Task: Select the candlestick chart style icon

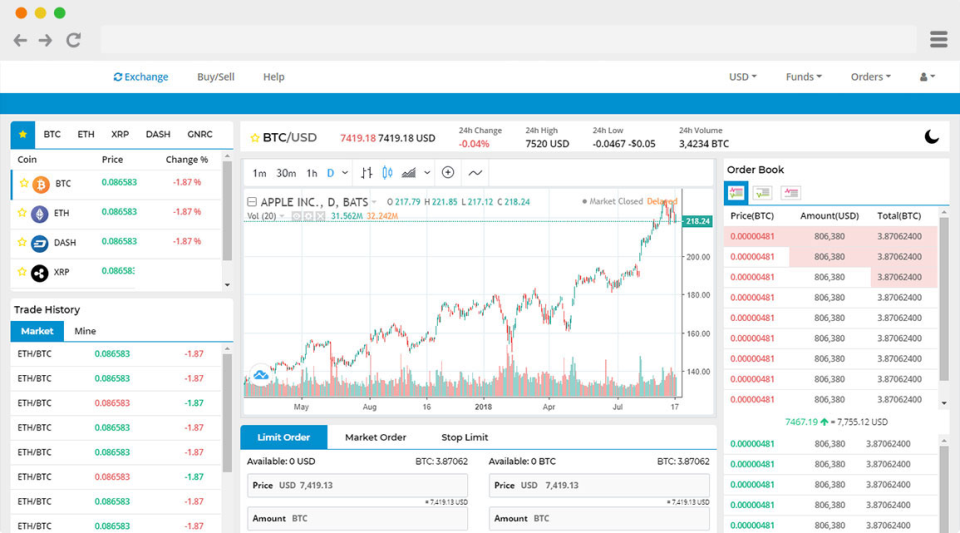Action: tap(388, 173)
